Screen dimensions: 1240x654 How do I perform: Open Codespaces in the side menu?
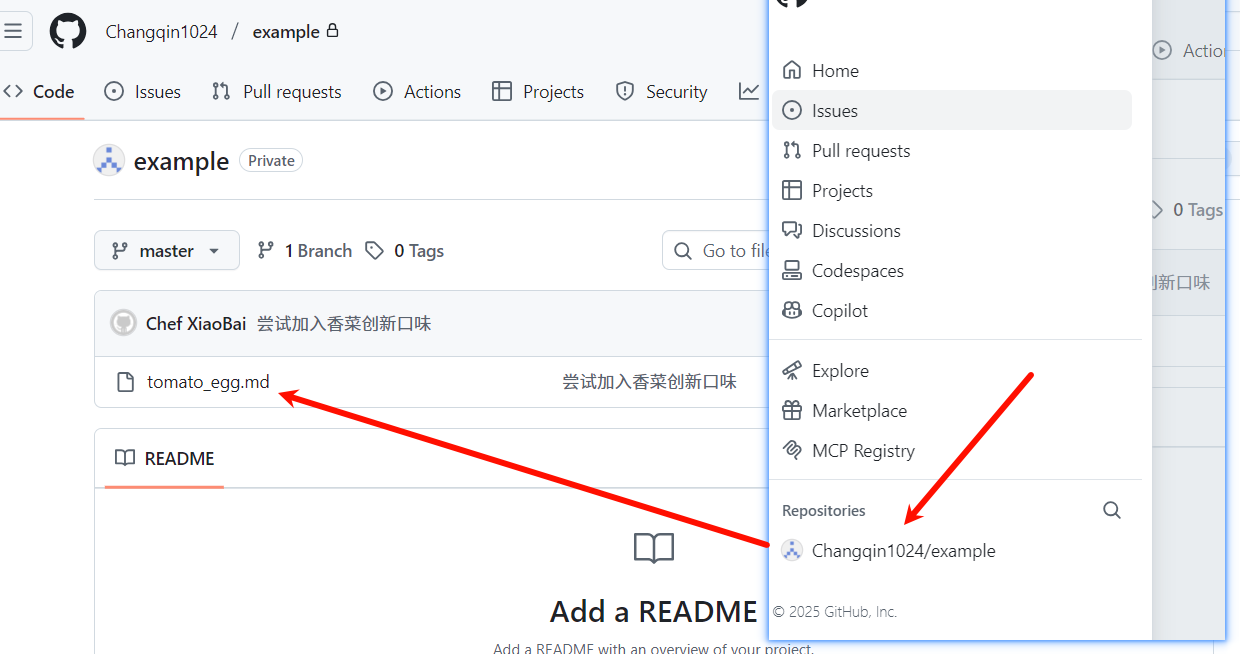952,271
